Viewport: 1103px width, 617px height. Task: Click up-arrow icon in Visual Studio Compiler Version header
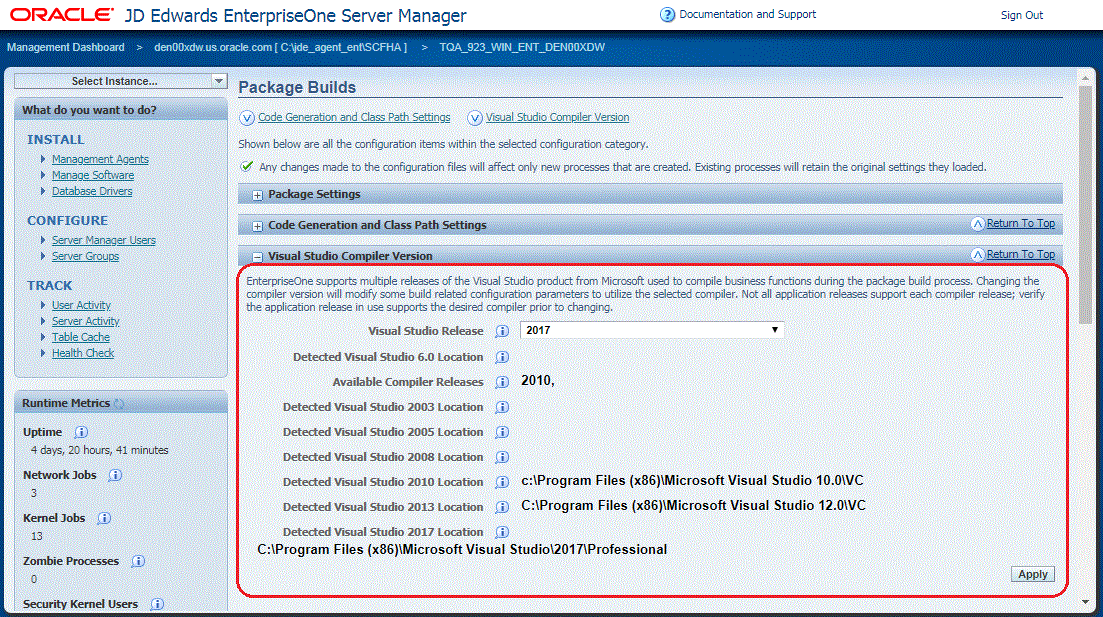pos(977,255)
